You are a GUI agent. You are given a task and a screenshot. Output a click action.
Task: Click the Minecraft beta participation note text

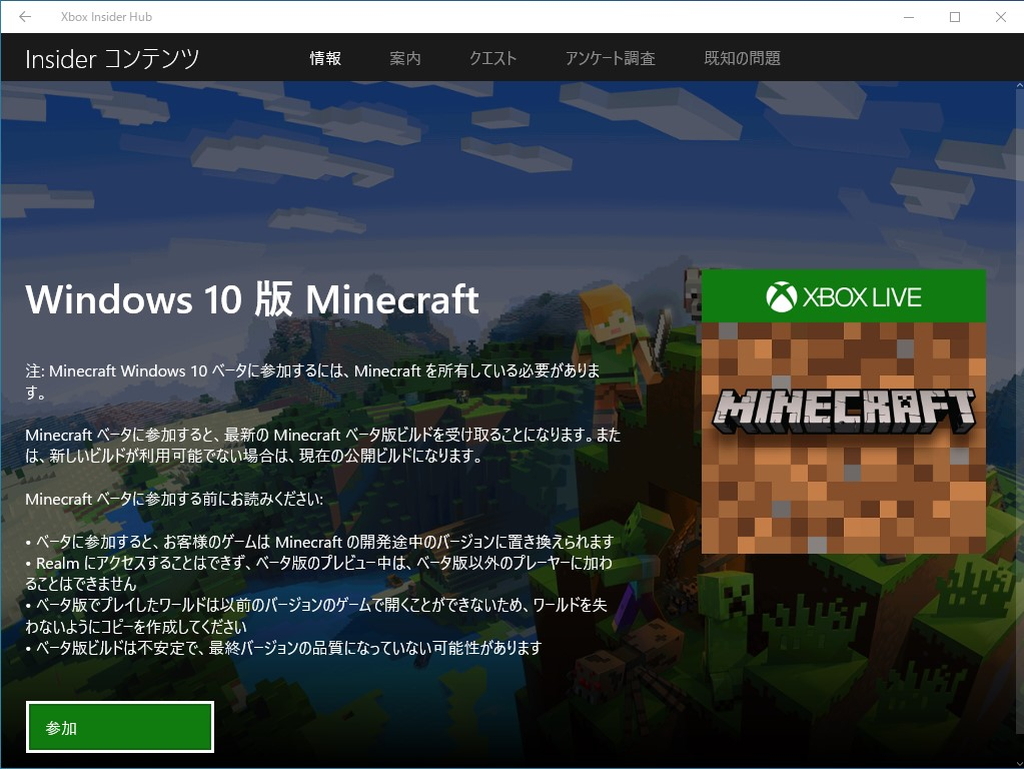point(300,378)
